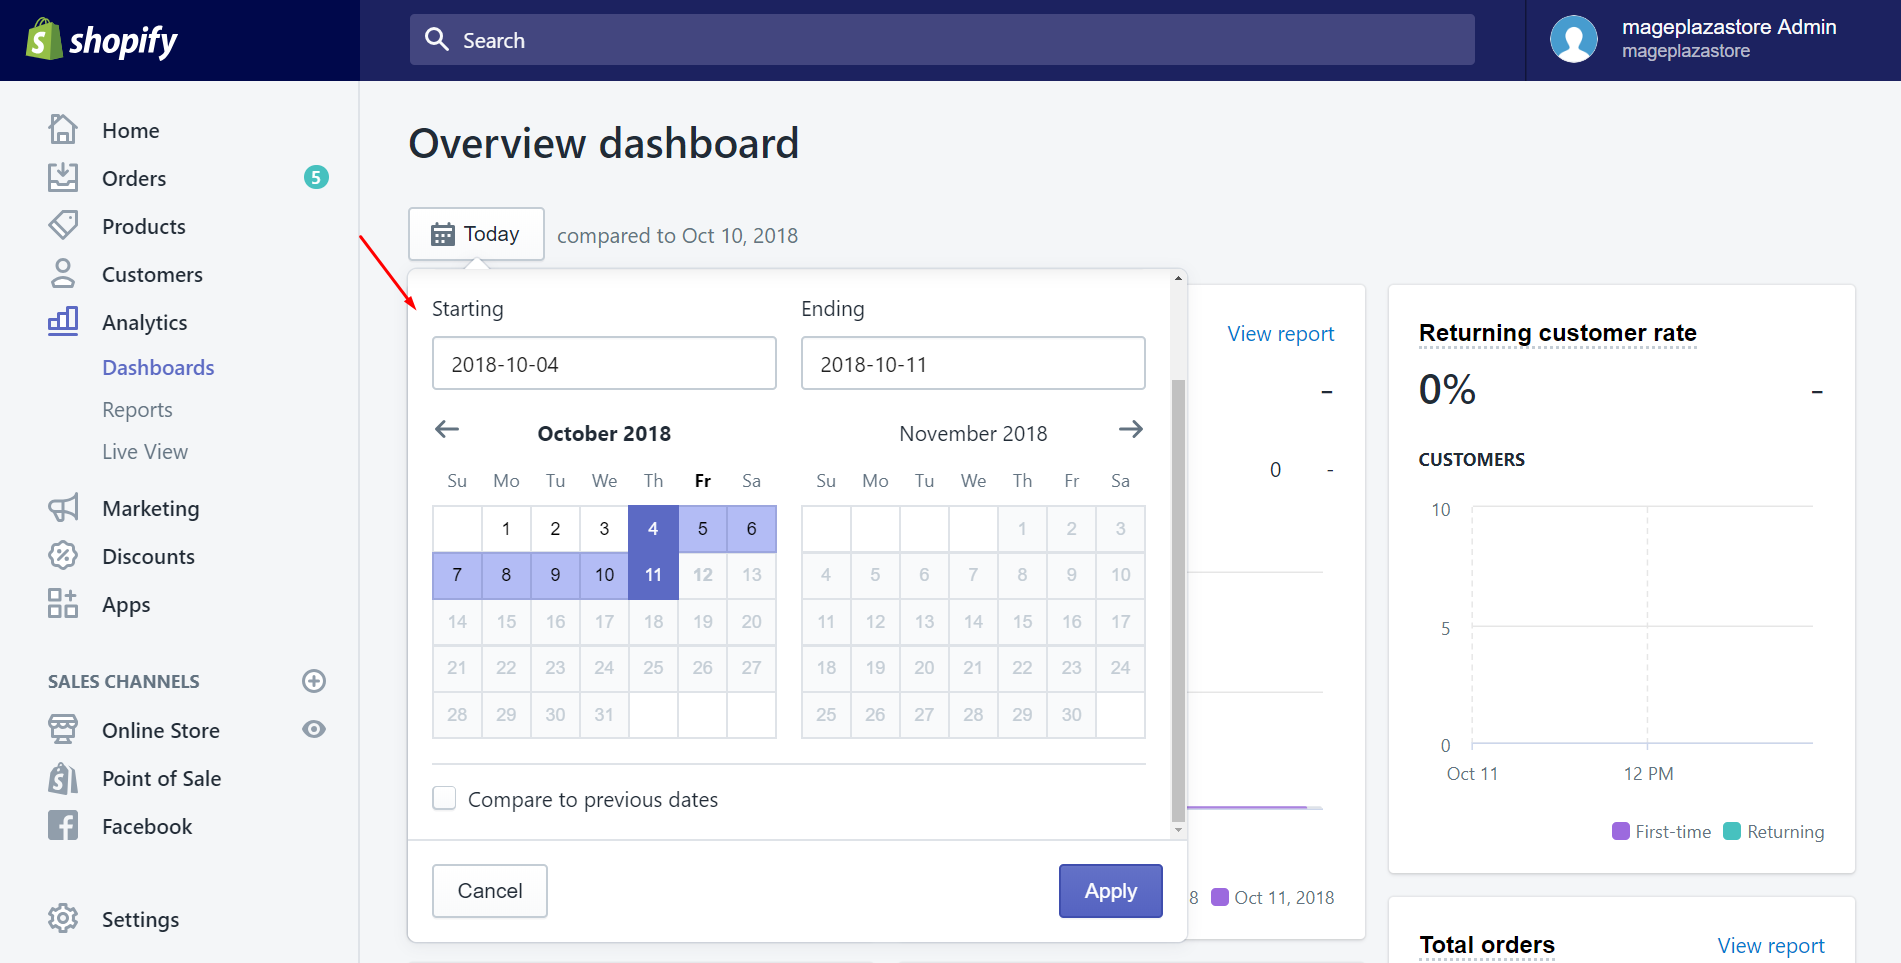Click the Settings gear icon
Viewport: 1901px width, 963px height.
63,918
